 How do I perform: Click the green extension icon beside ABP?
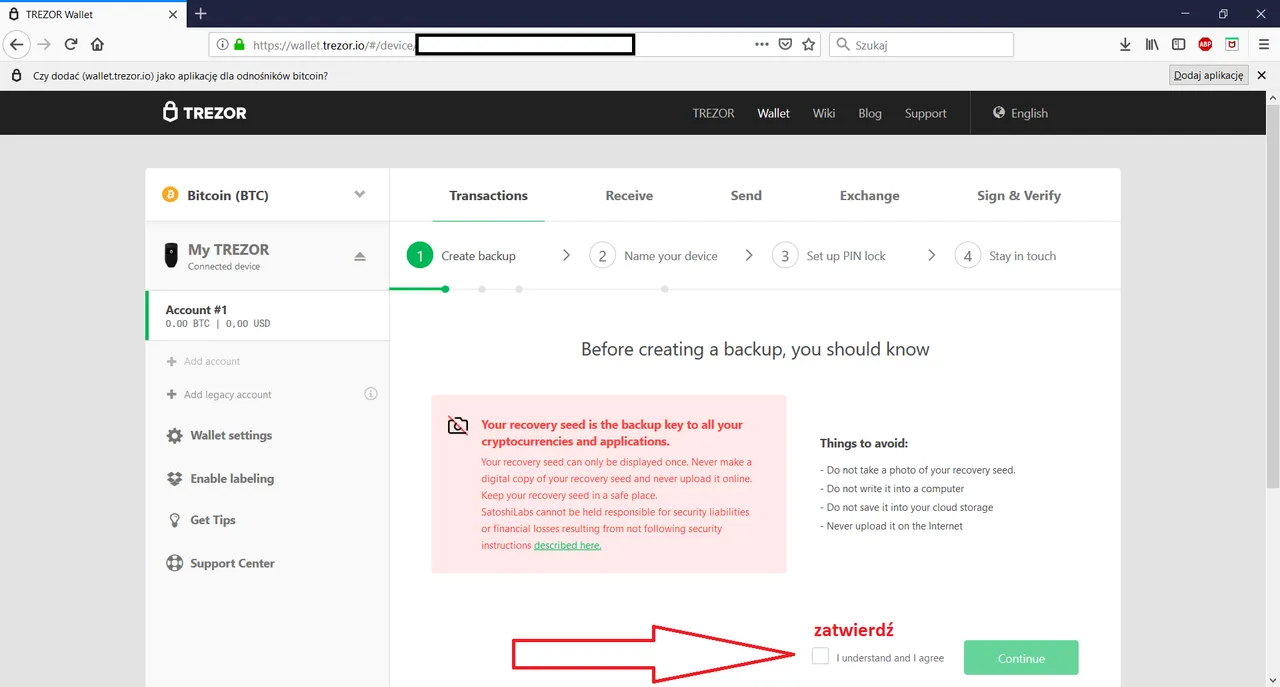tap(1232, 44)
